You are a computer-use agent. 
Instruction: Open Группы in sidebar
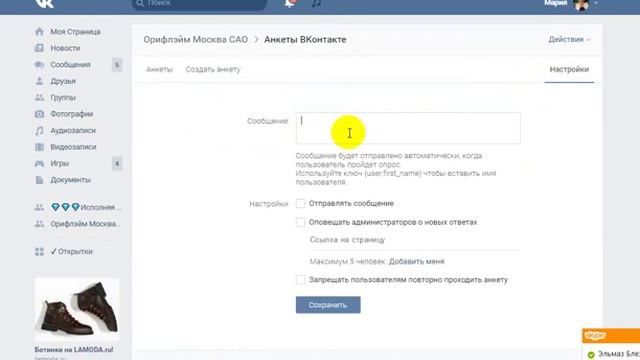tap(63, 98)
